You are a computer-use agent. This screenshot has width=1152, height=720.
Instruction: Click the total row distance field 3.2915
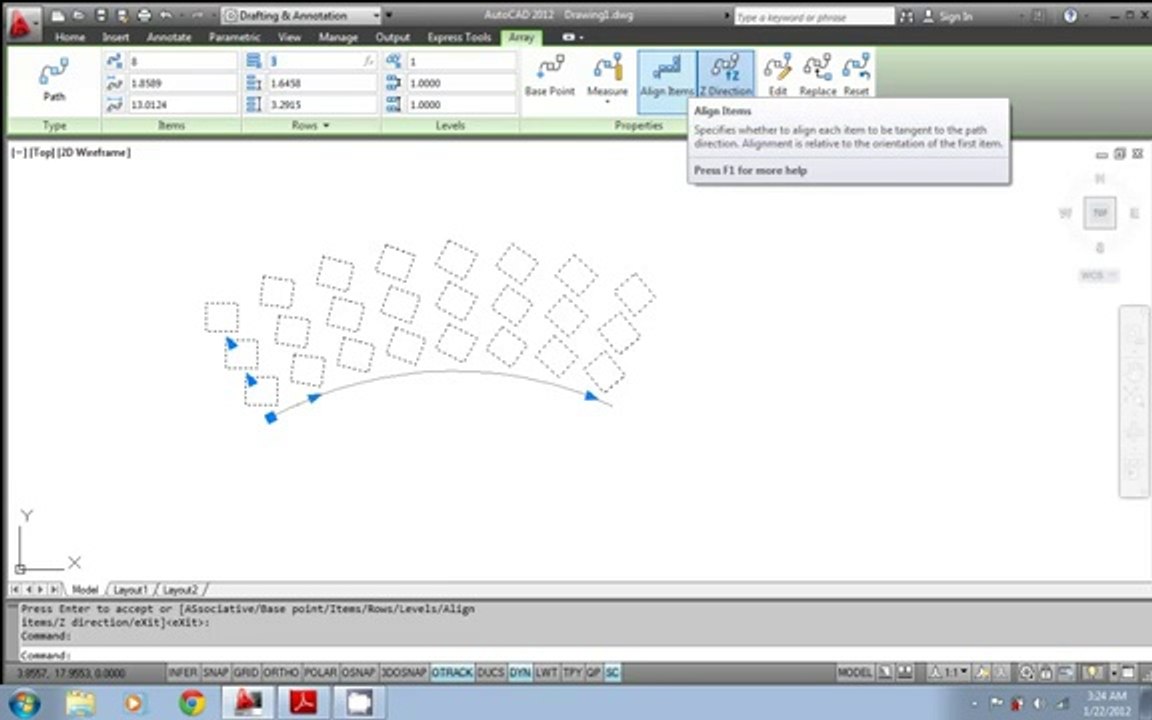[x=322, y=105]
